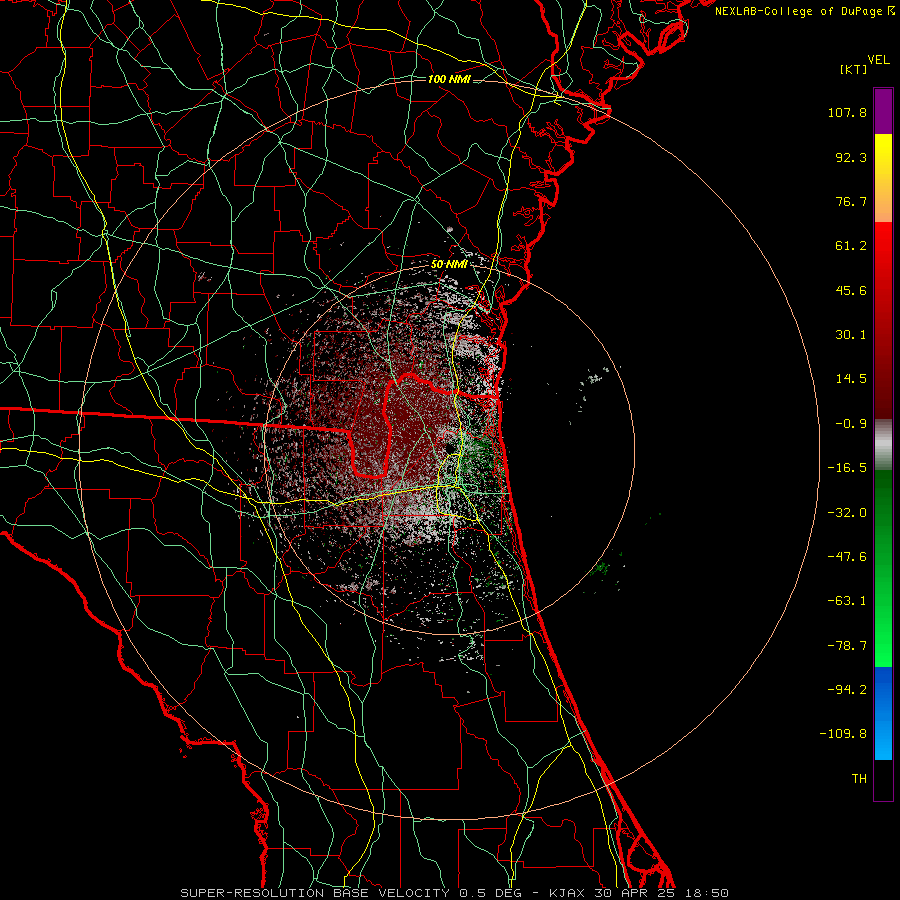
Task: Click the bright green color bar segment
Action: click(x=883, y=568)
